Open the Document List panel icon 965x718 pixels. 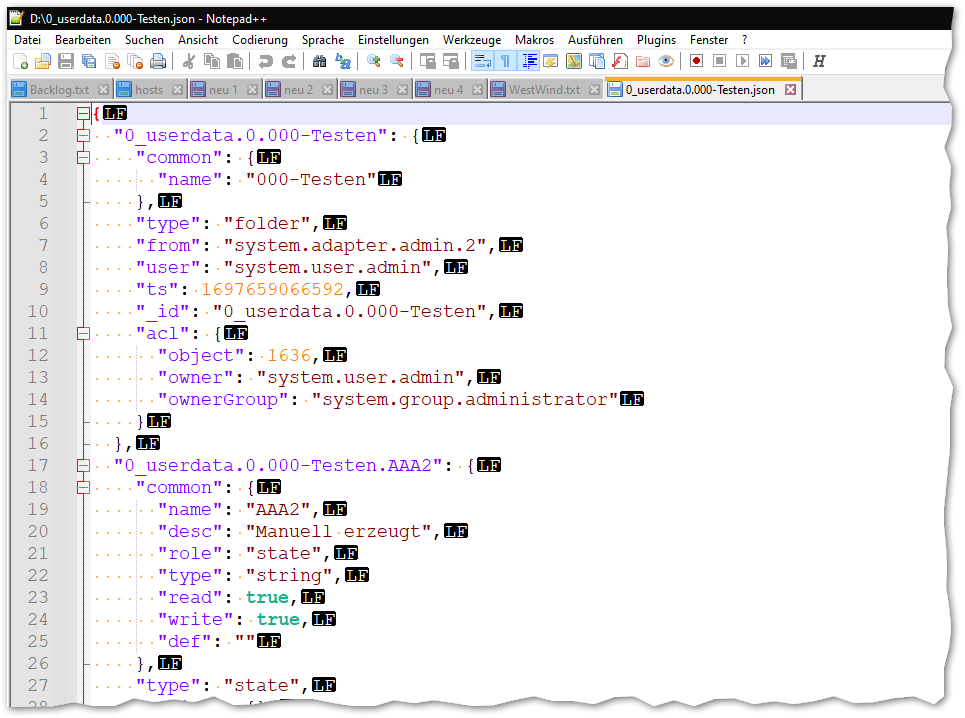597,62
